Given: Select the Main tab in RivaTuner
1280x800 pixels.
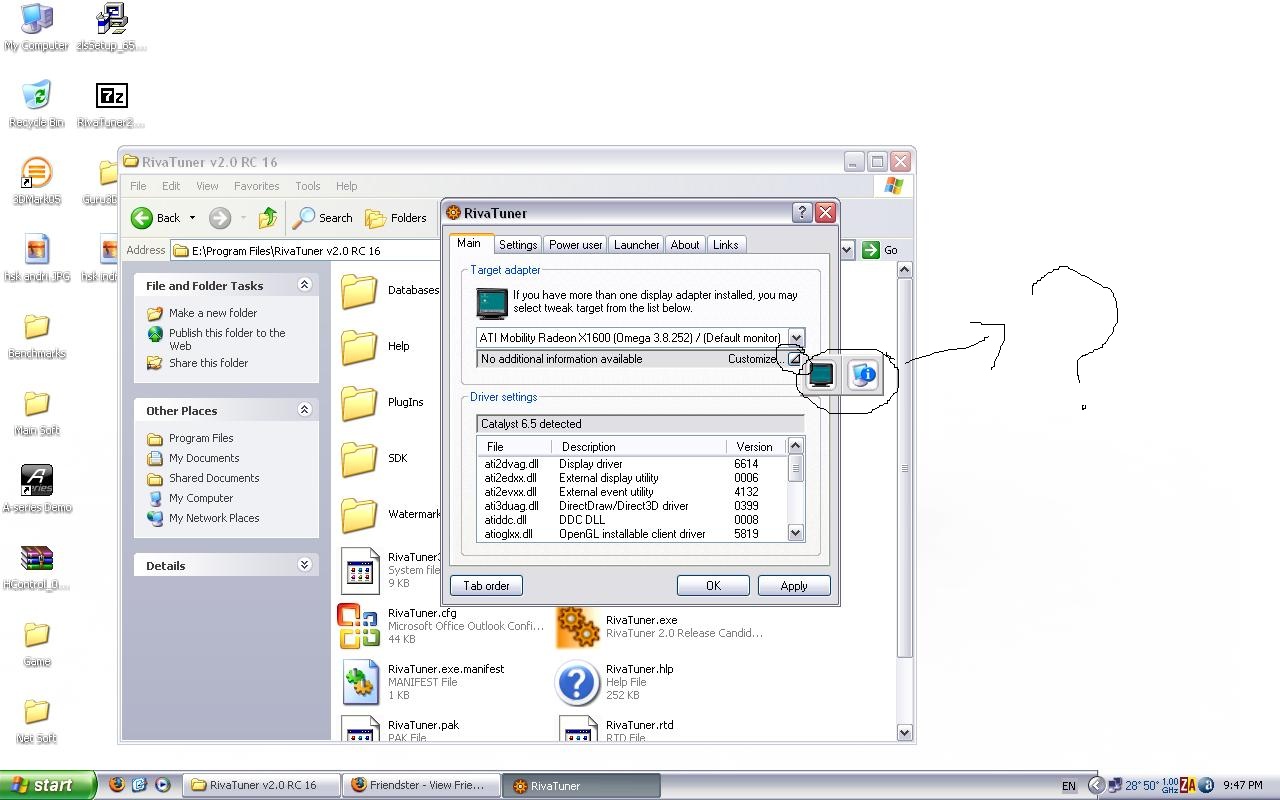Looking at the screenshot, I should pos(469,243).
